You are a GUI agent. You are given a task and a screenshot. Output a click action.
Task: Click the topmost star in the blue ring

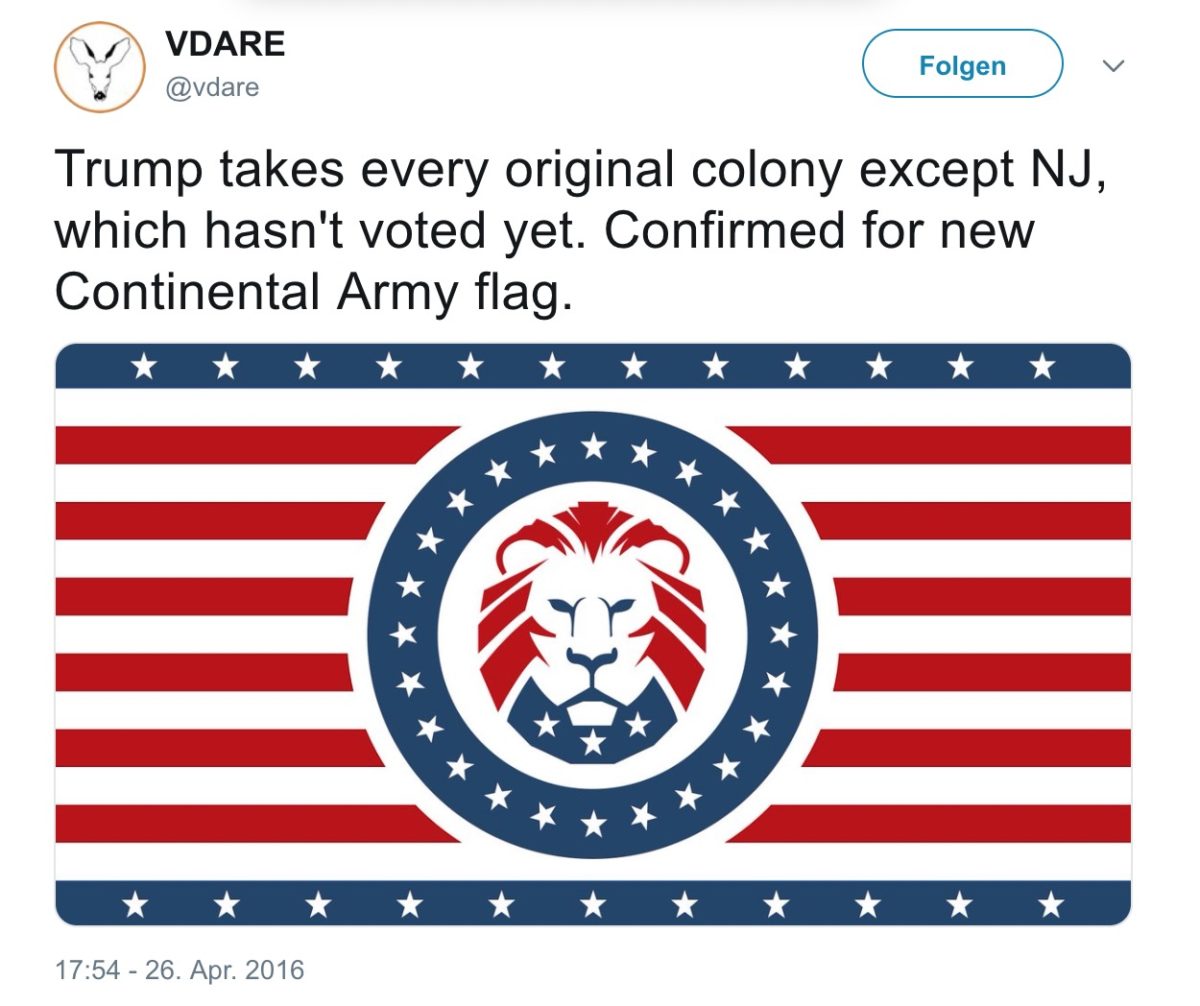coord(593,443)
